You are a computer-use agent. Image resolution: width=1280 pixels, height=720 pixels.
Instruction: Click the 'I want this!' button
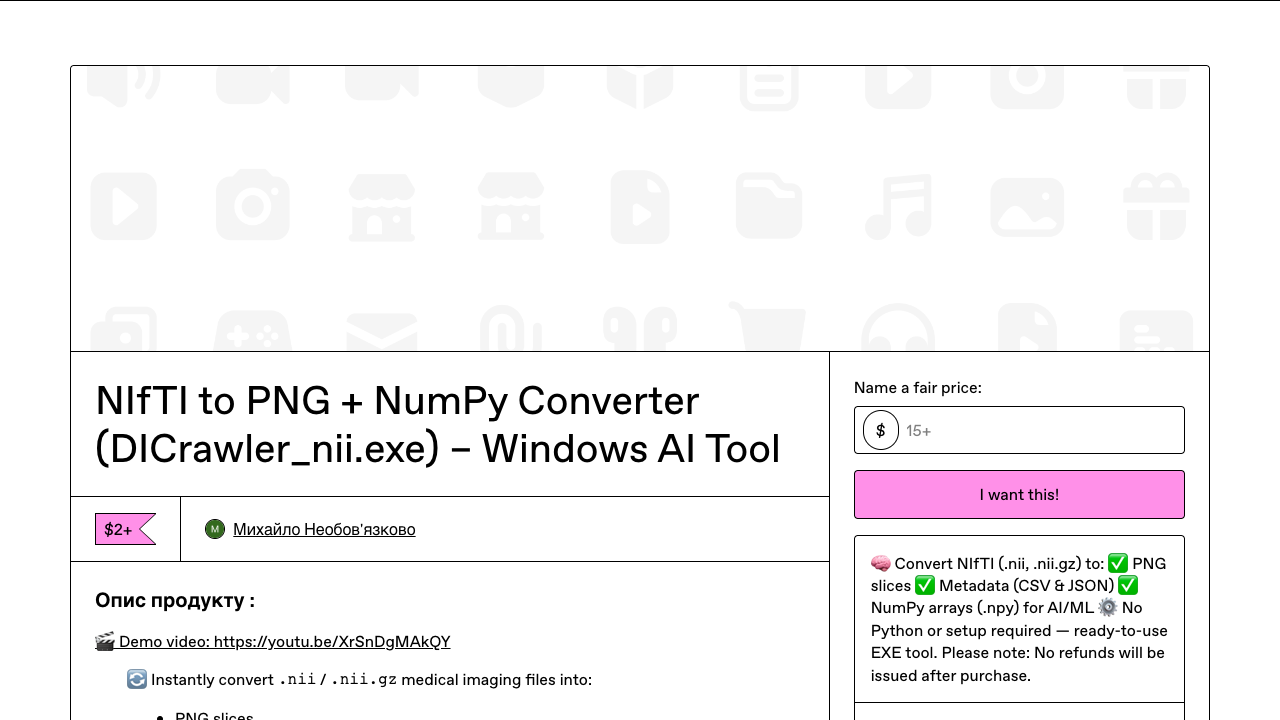pyautogui.click(x=1019, y=494)
